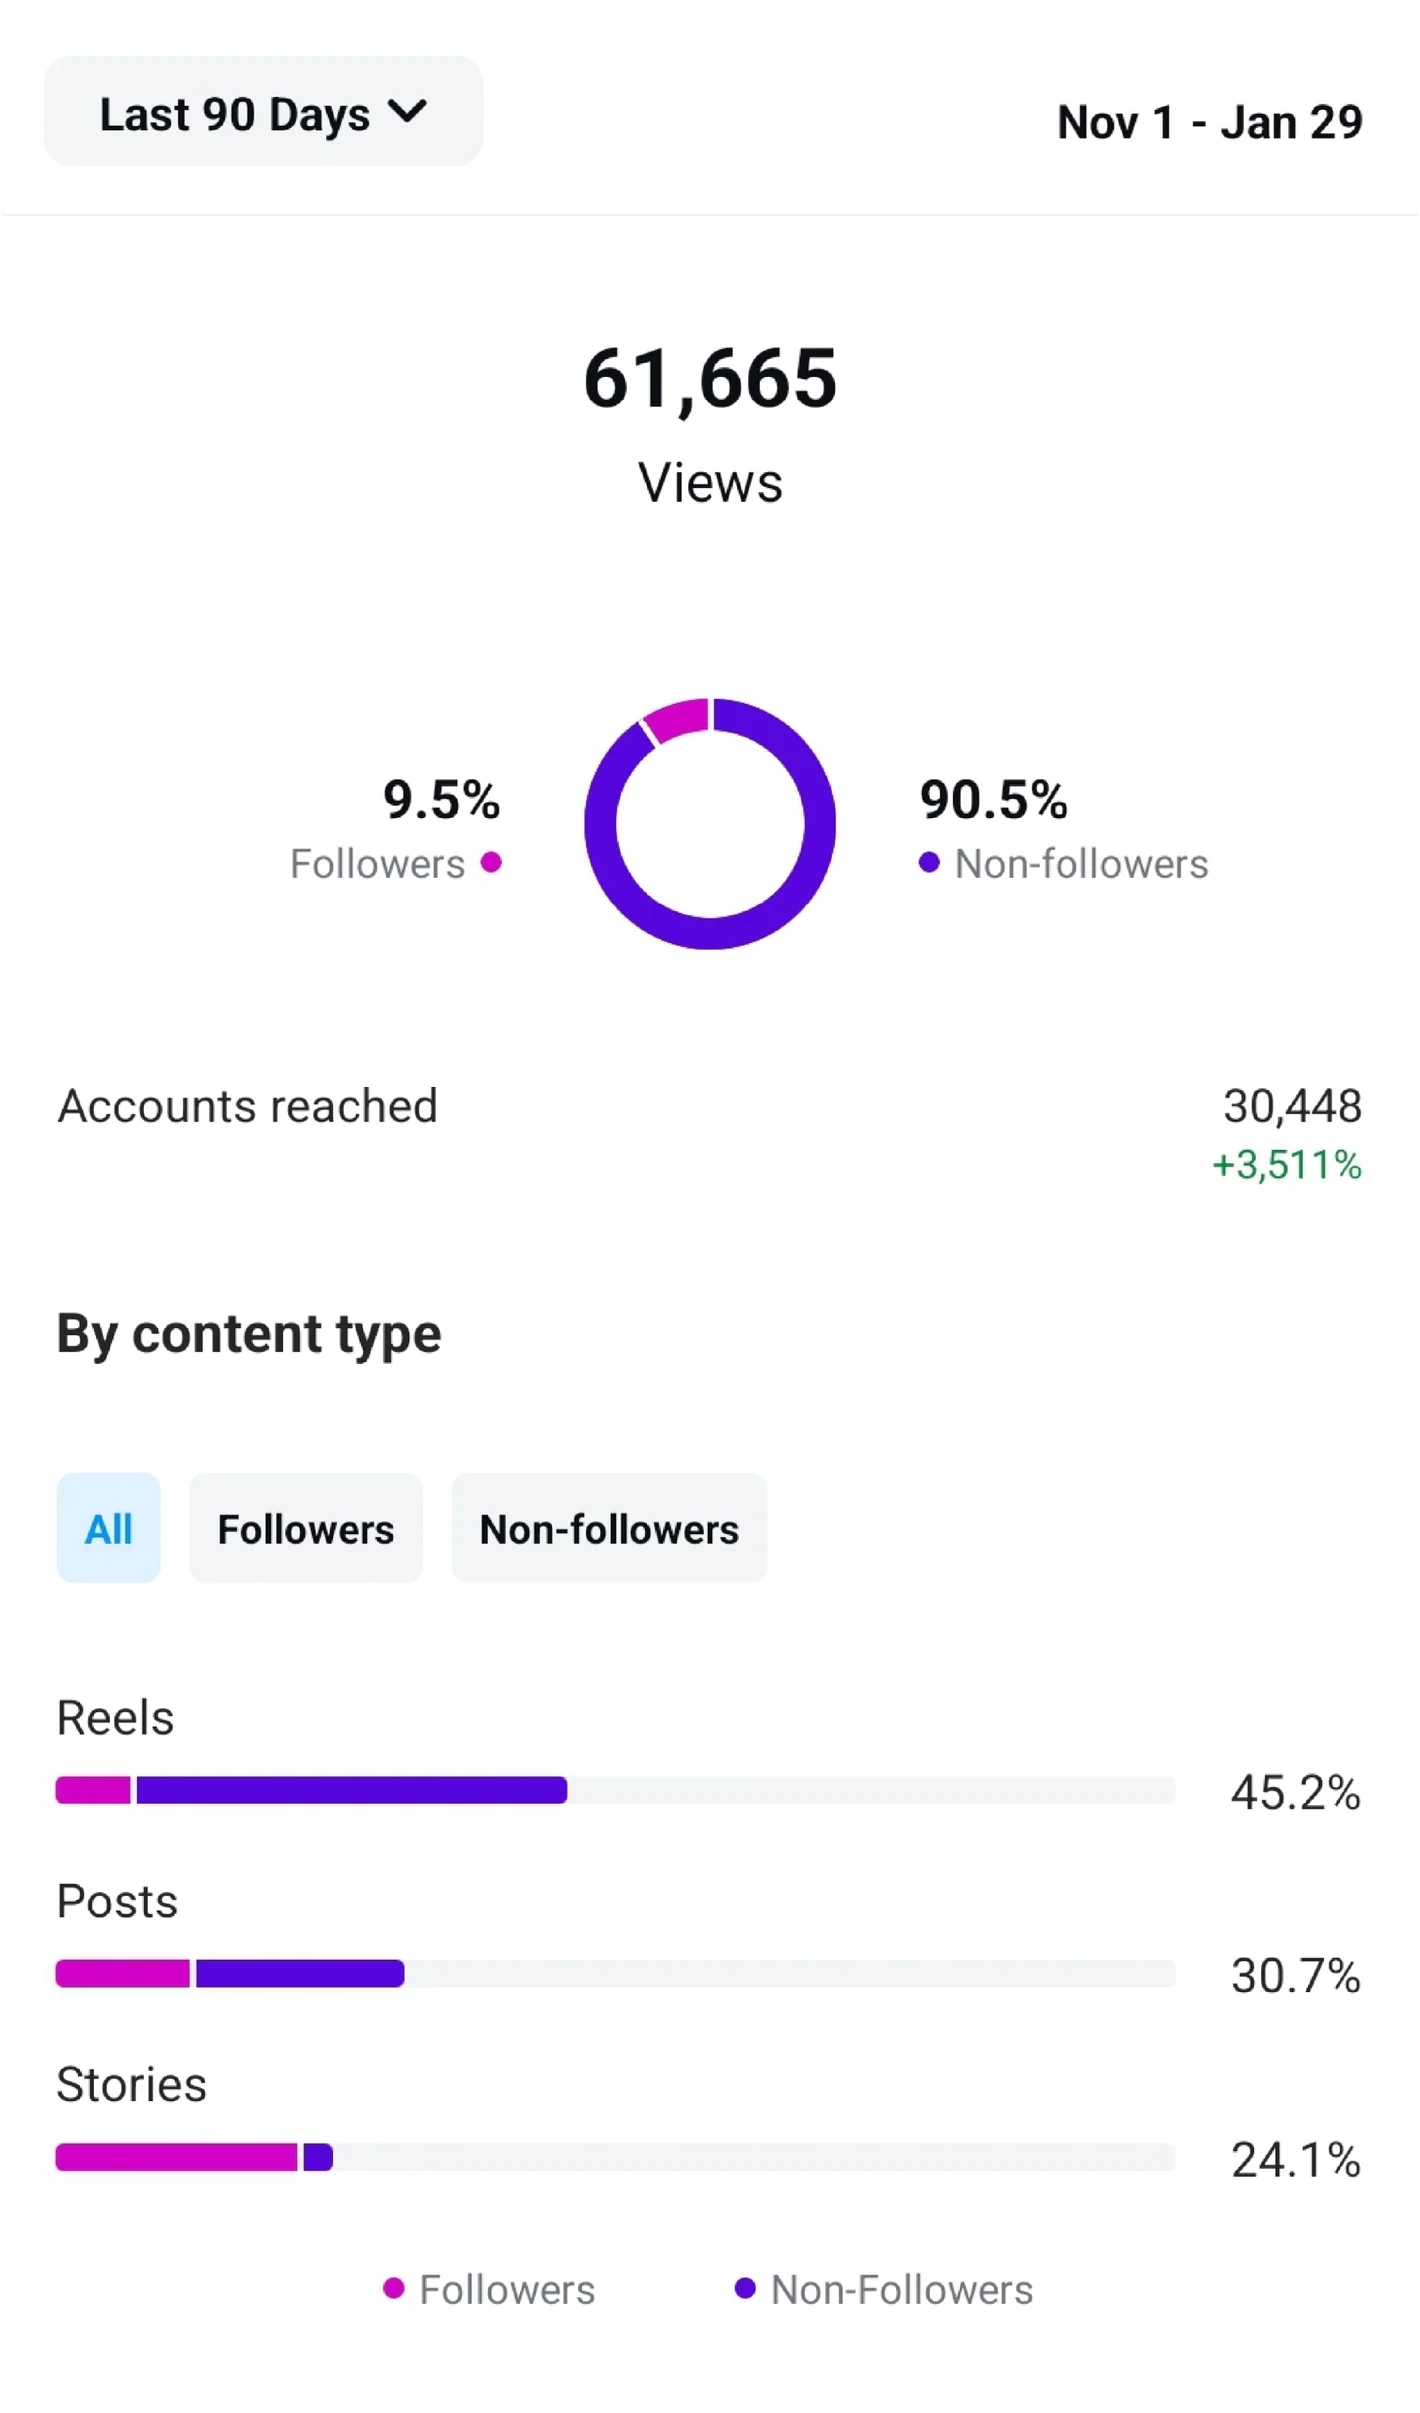Click the Reels purple bar segment
Image resolution: width=1420 pixels, height=2413 pixels.
[x=351, y=1789]
